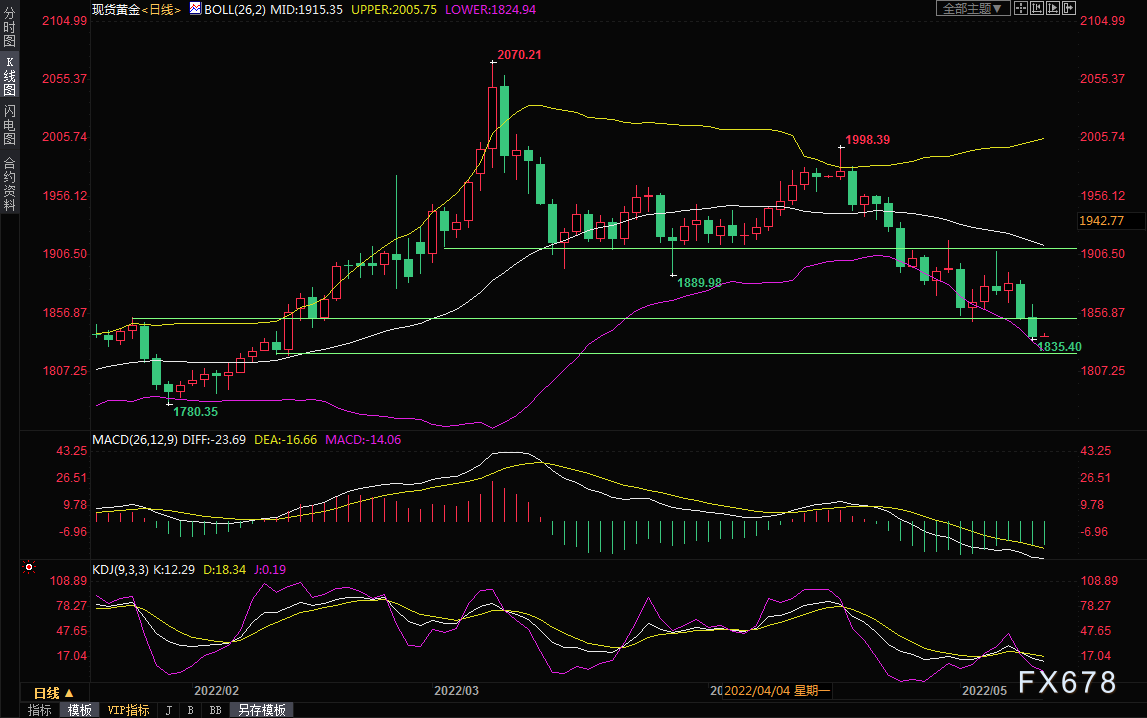Select the K线图 side tab

tap(10, 76)
